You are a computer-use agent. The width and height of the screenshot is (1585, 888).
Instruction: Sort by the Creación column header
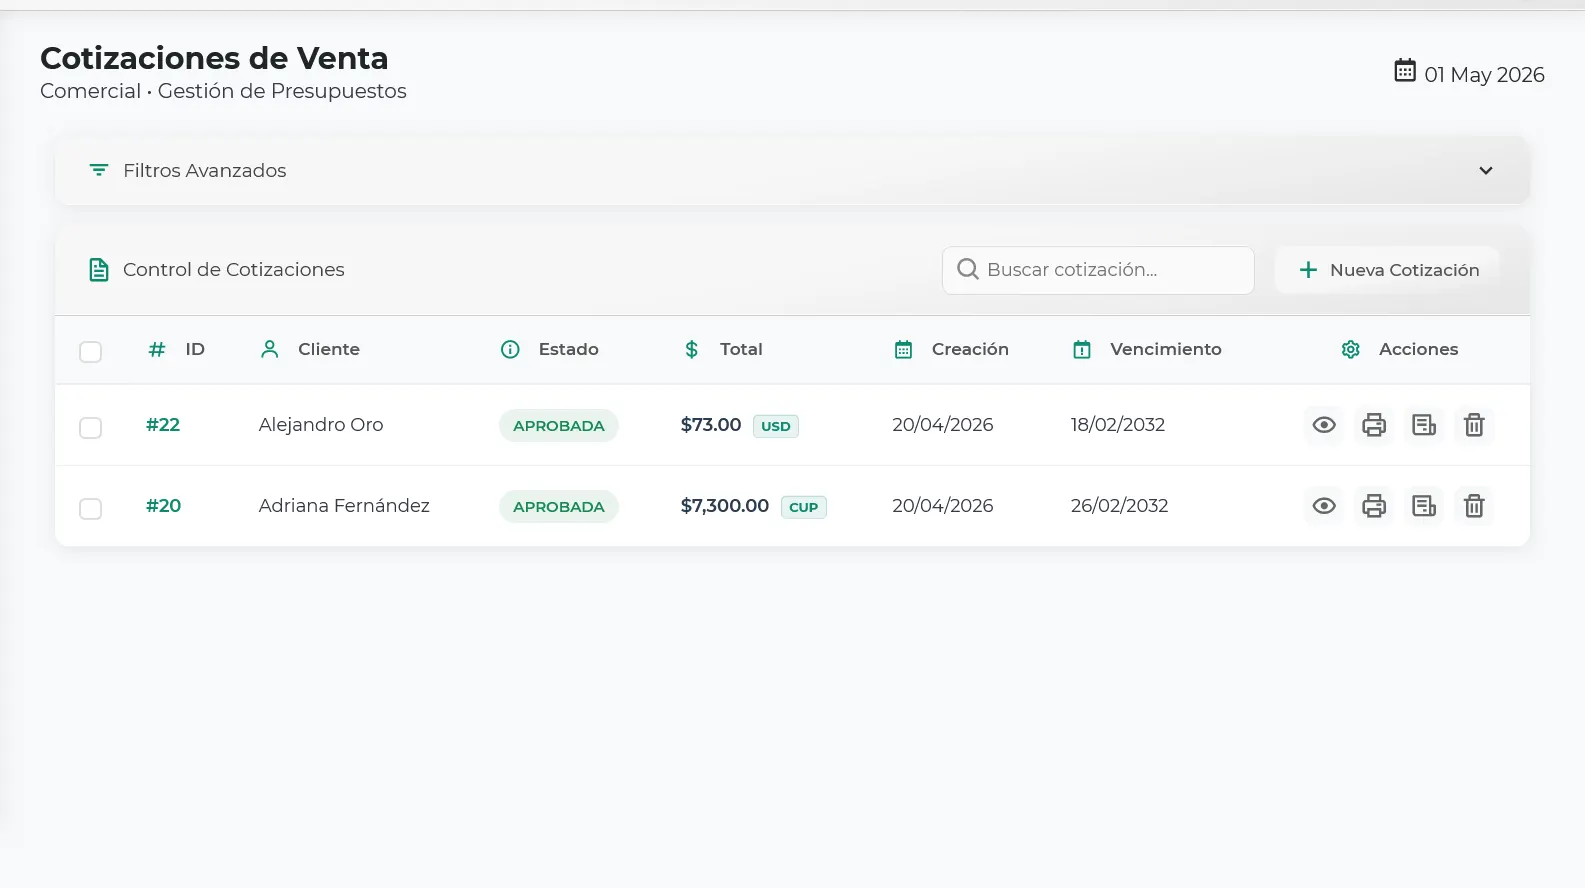[x=970, y=349]
